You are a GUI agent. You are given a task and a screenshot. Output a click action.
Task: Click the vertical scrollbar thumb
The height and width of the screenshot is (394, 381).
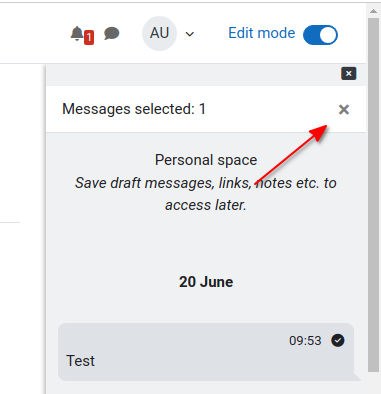373,195
